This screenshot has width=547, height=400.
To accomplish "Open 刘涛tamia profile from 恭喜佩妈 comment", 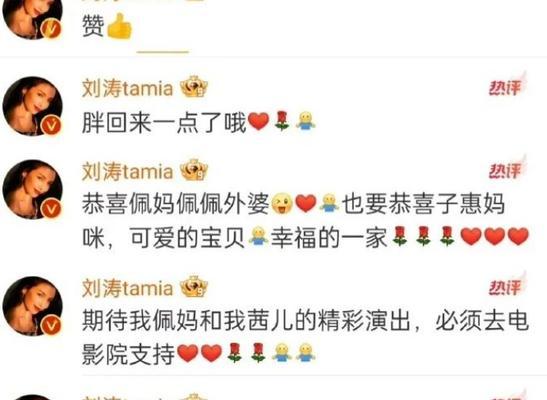I will [127, 171].
